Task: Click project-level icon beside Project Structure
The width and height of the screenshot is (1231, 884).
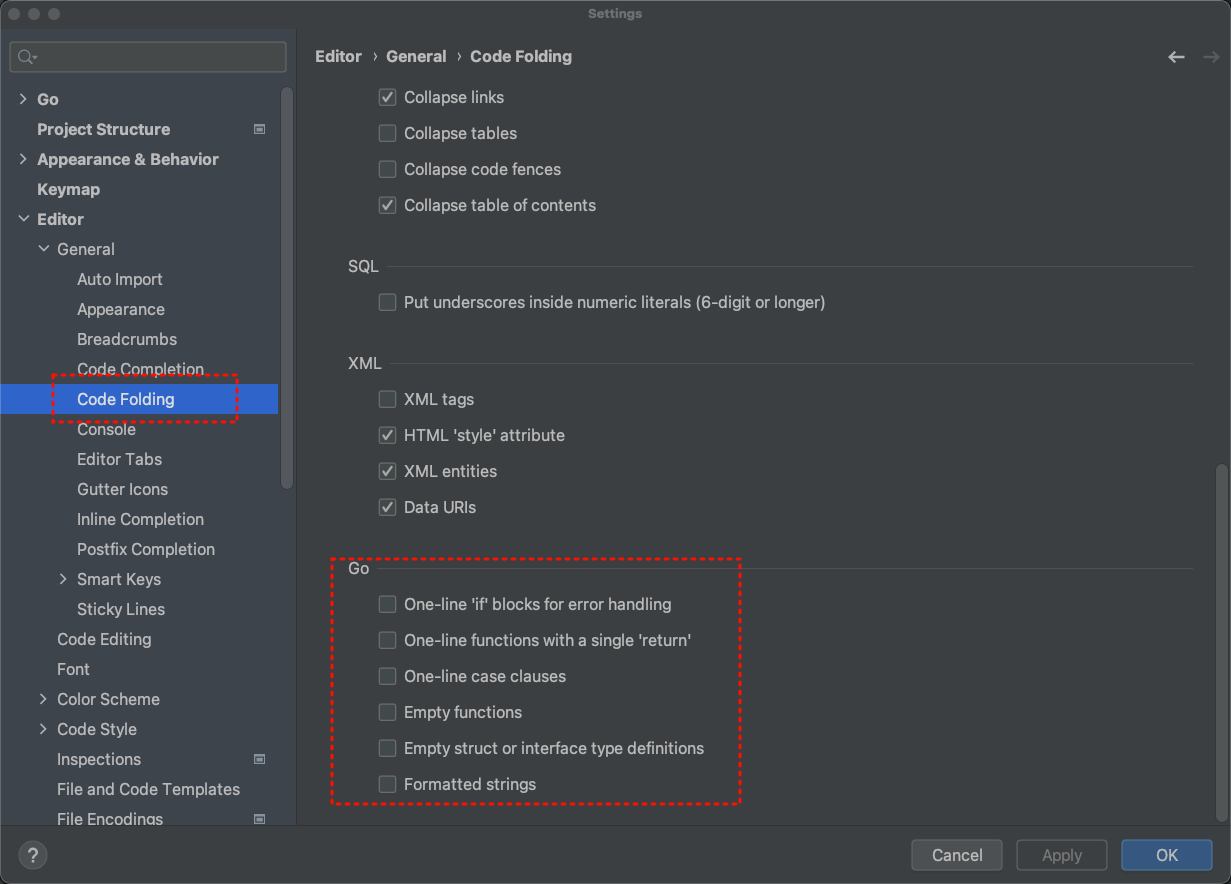Action: pyautogui.click(x=260, y=129)
